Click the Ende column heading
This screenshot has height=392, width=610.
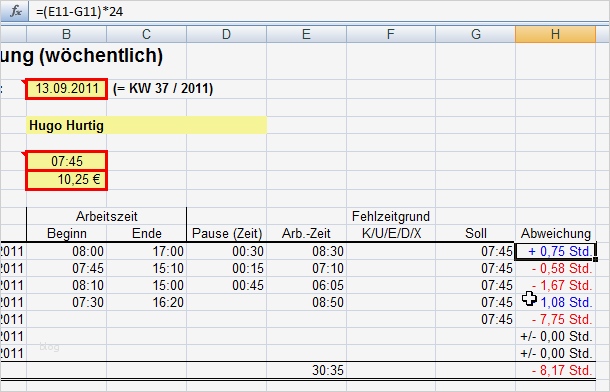pyautogui.click(x=147, y=233)
